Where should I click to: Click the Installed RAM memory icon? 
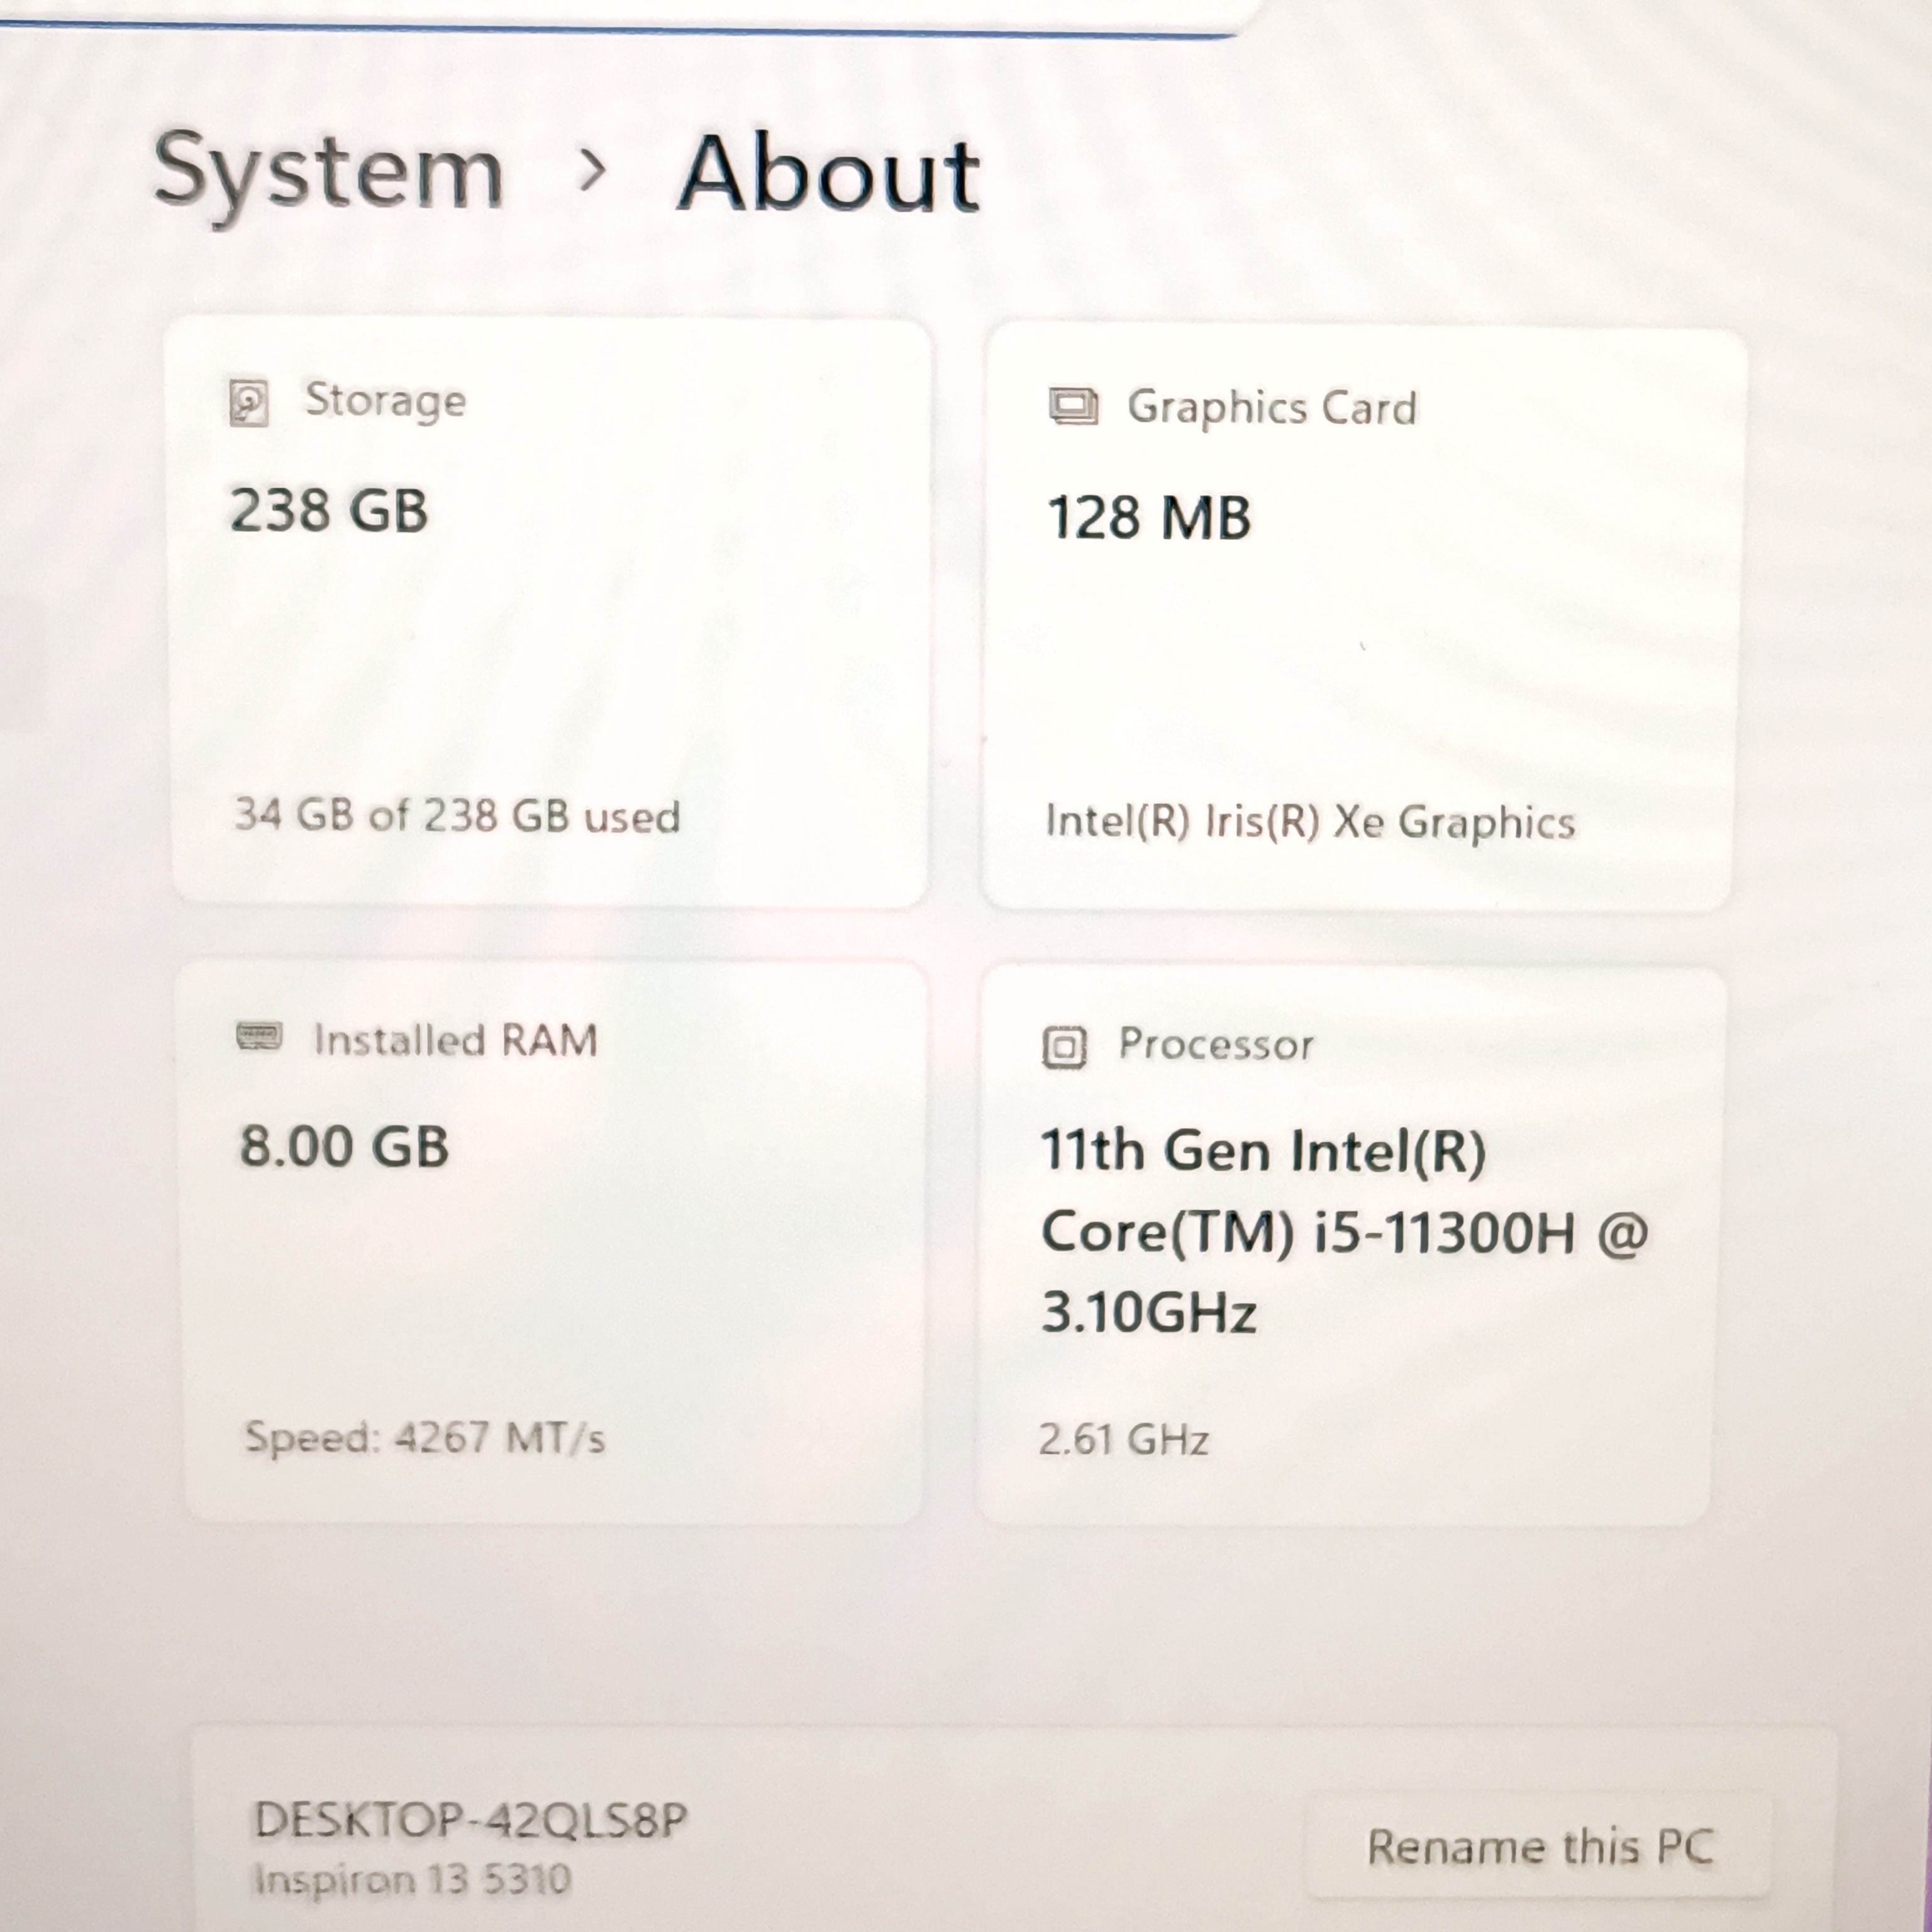point(259,1036)
